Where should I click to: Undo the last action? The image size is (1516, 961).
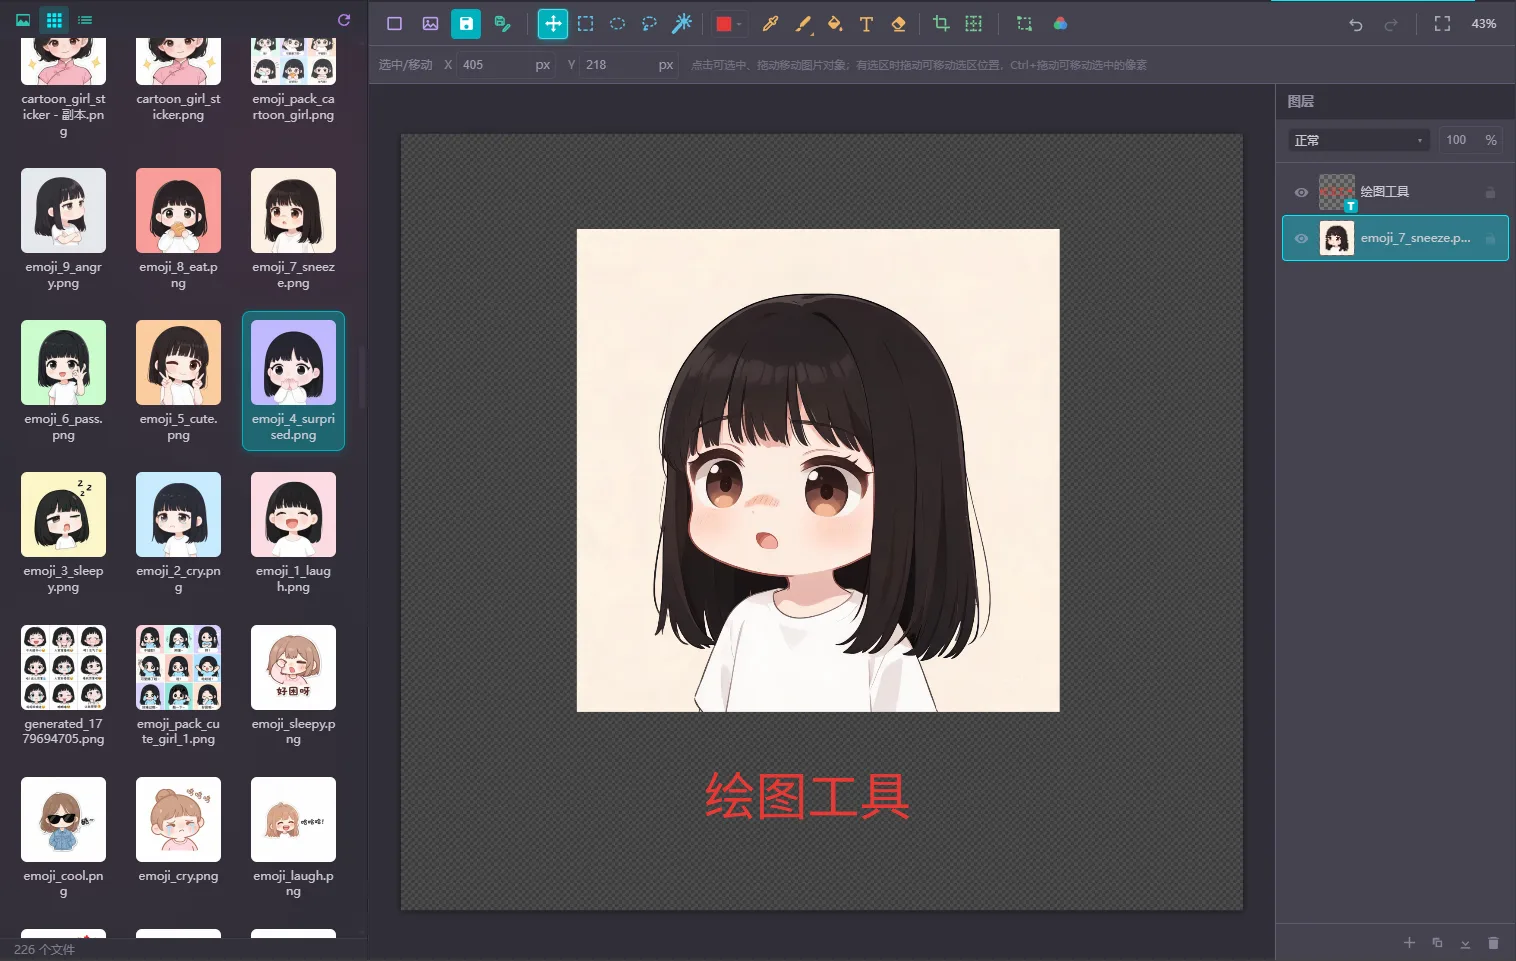(x=1356, y=25)
